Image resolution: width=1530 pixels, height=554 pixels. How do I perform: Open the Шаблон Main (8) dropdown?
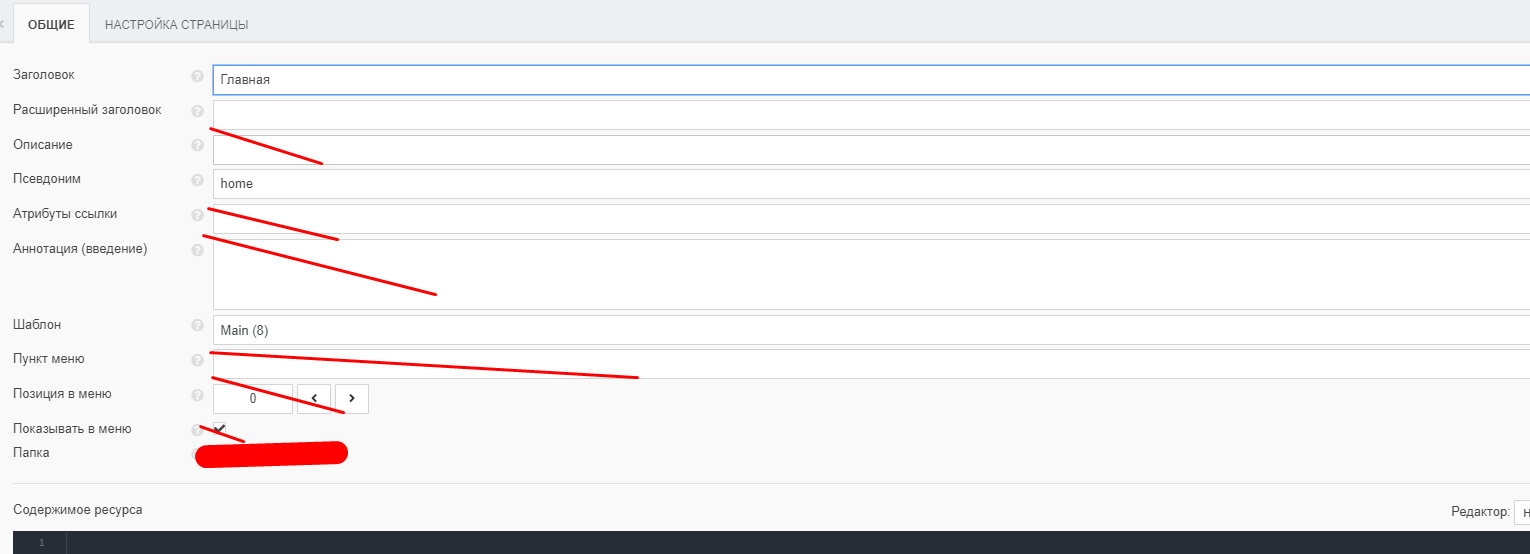pos(871,330)
